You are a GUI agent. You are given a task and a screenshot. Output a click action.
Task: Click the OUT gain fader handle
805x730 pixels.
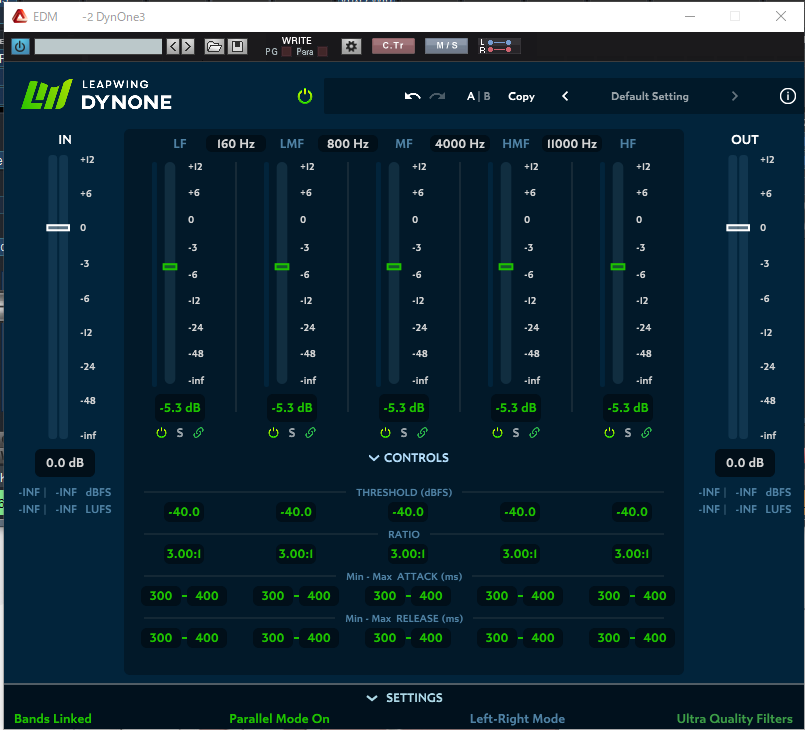(x=738, y=227)
